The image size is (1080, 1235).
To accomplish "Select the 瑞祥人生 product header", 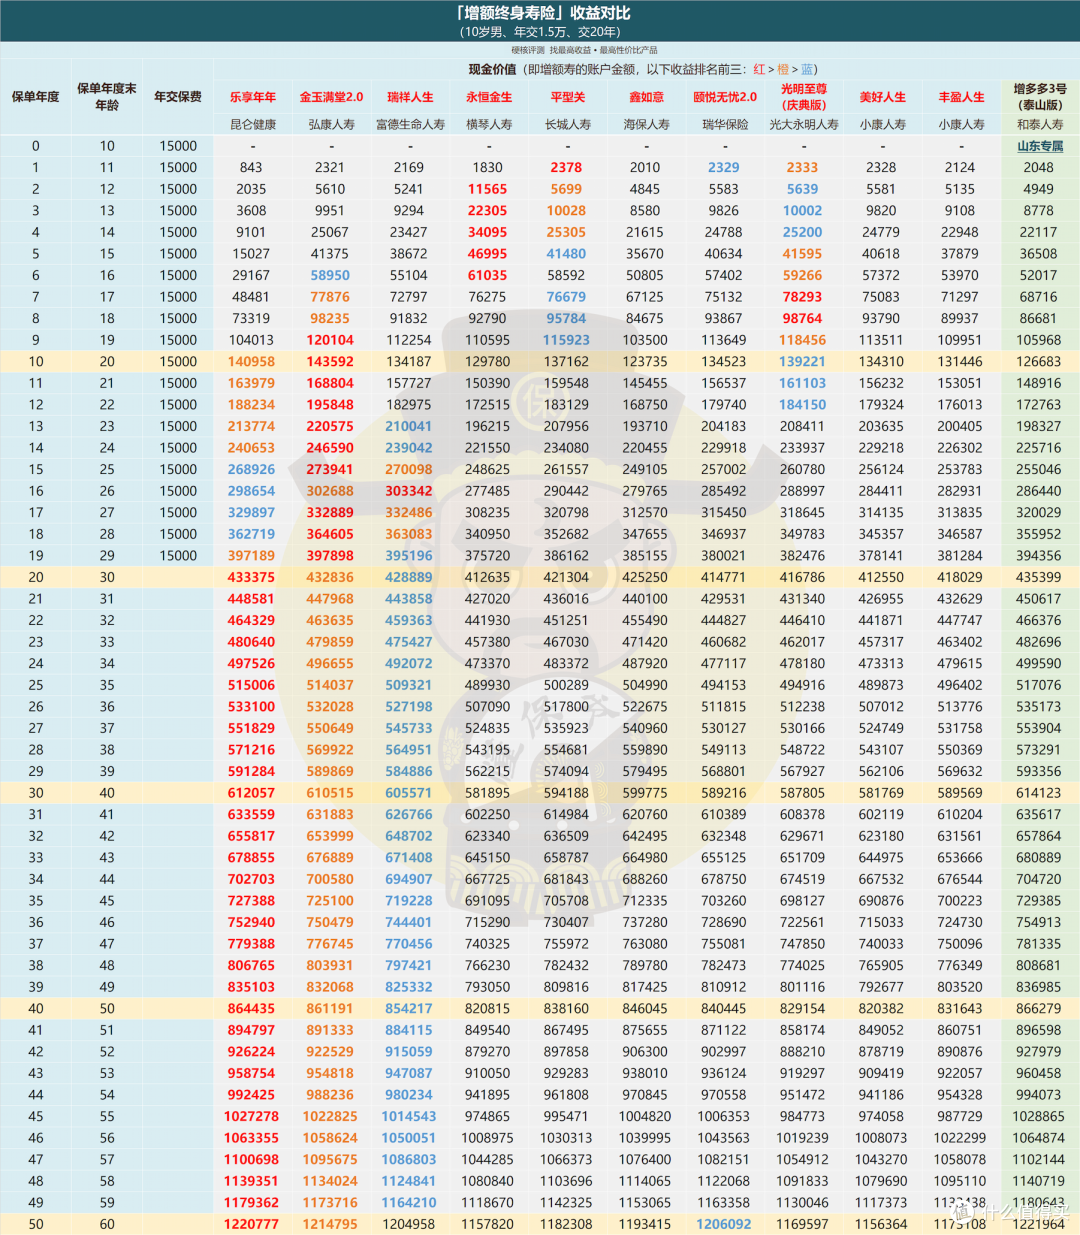I will (x=410, y=97).
